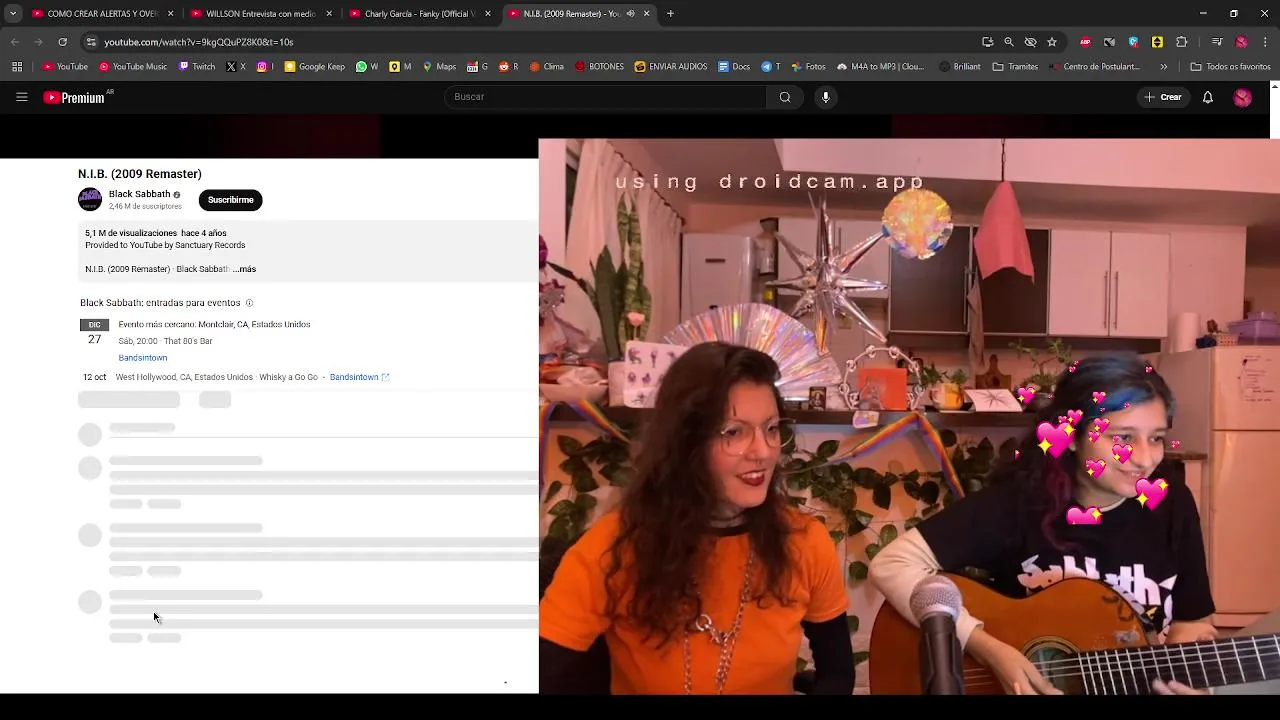
Task: Click the N.I.B. (2009 Remaster) video title
Action: (140, 174)
